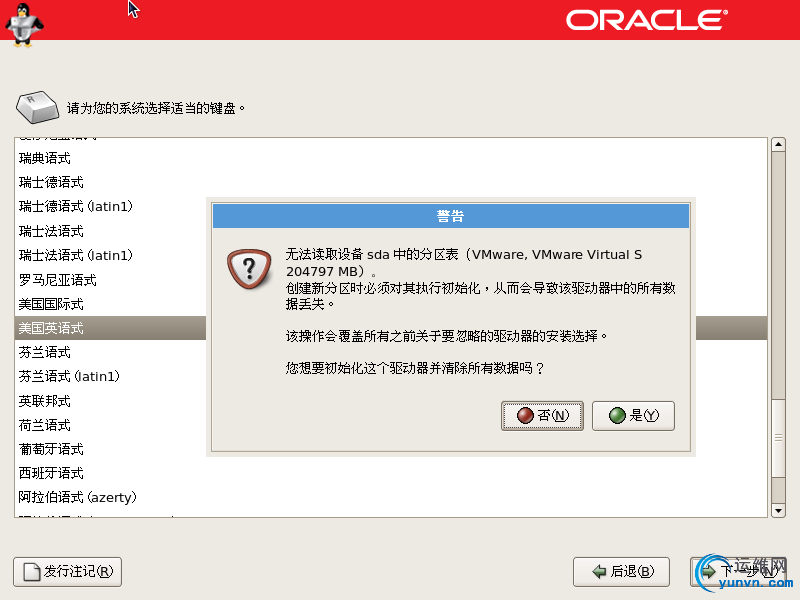Select 荷兰语式 keyboard layout

pos(111,425)
